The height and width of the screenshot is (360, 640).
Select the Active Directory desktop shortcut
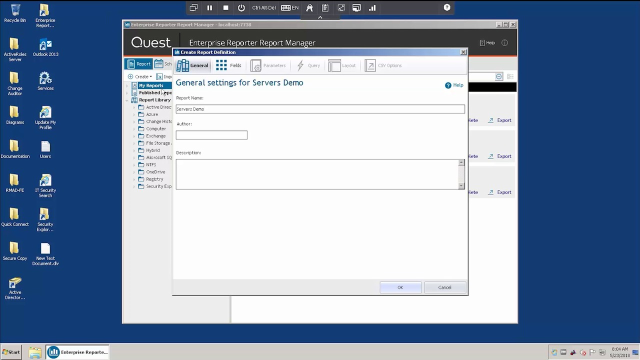[15, 288]
